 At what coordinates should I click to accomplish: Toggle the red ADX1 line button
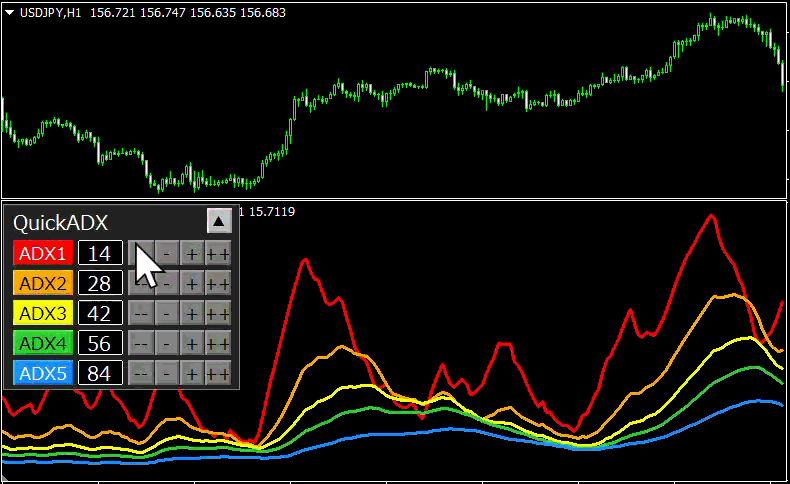tap(43, 253)
